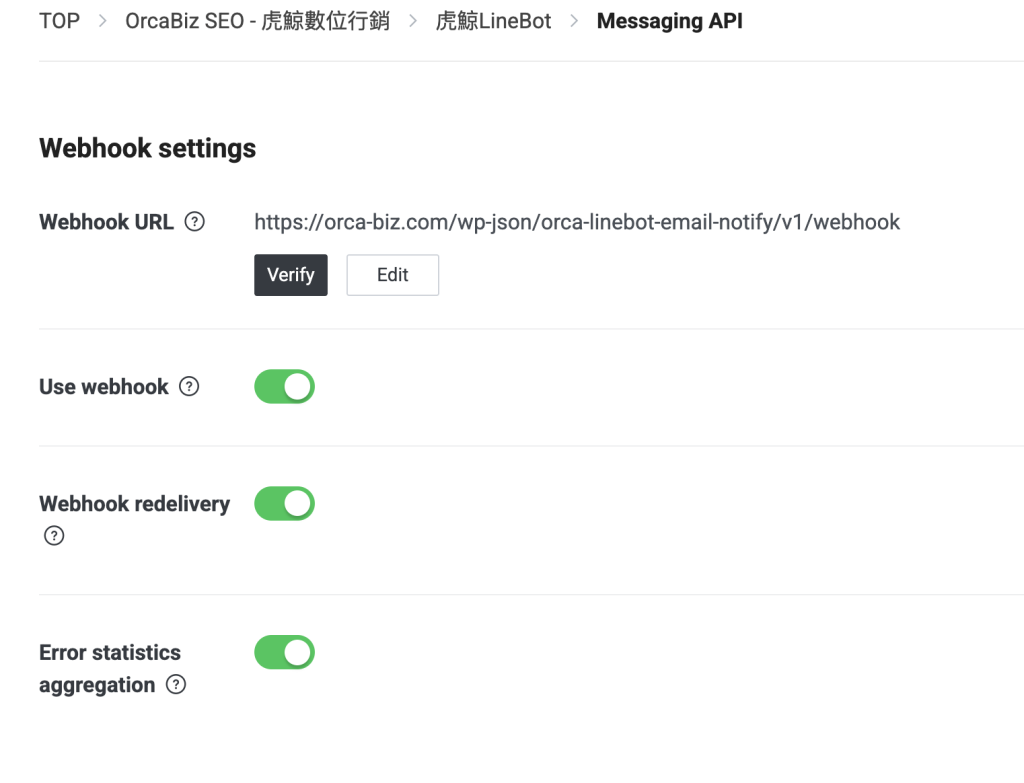This screenshot has width=1024, height=783.
Task: Open the OrcaBiz SEO - 虎鯨數位行銷 breadcrumb
Action: click(x=257, y=21)
